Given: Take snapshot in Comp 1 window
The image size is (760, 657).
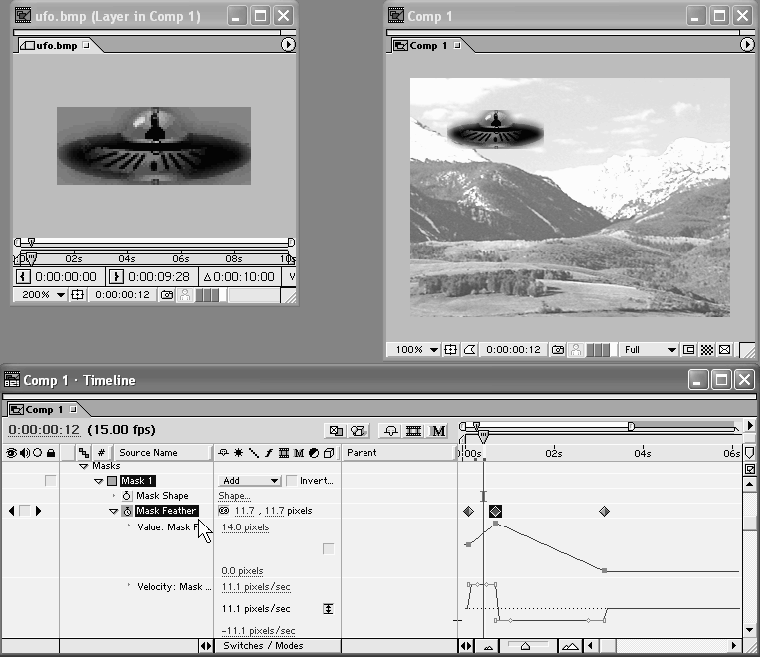Looking at the screenshot, I should pyautogui.click(x=557, y=350).
